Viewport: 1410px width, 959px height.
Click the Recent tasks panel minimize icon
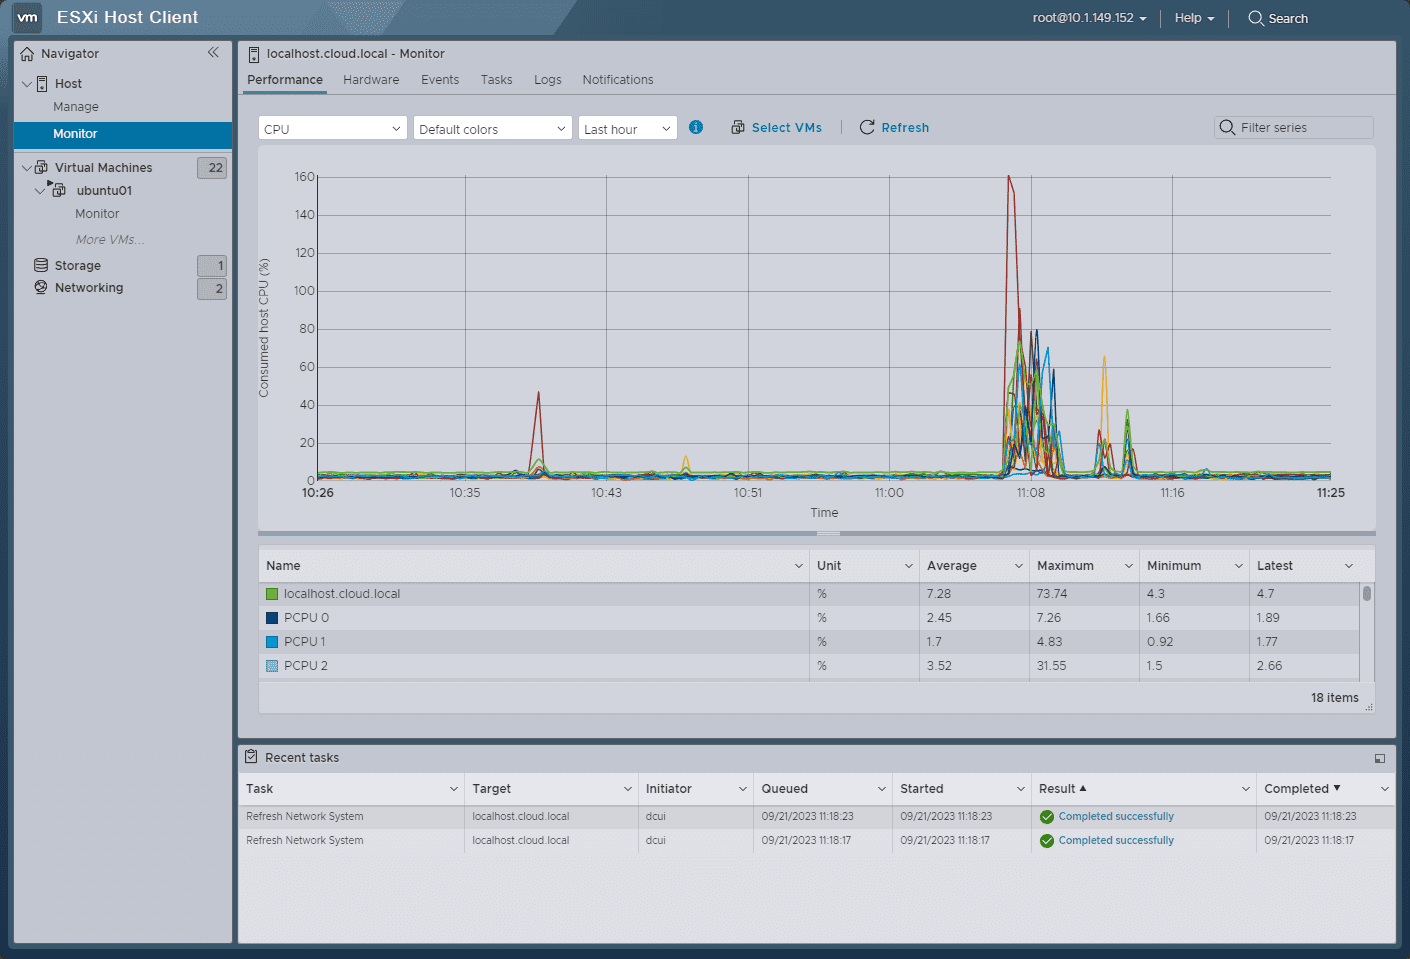(1380, 758)
